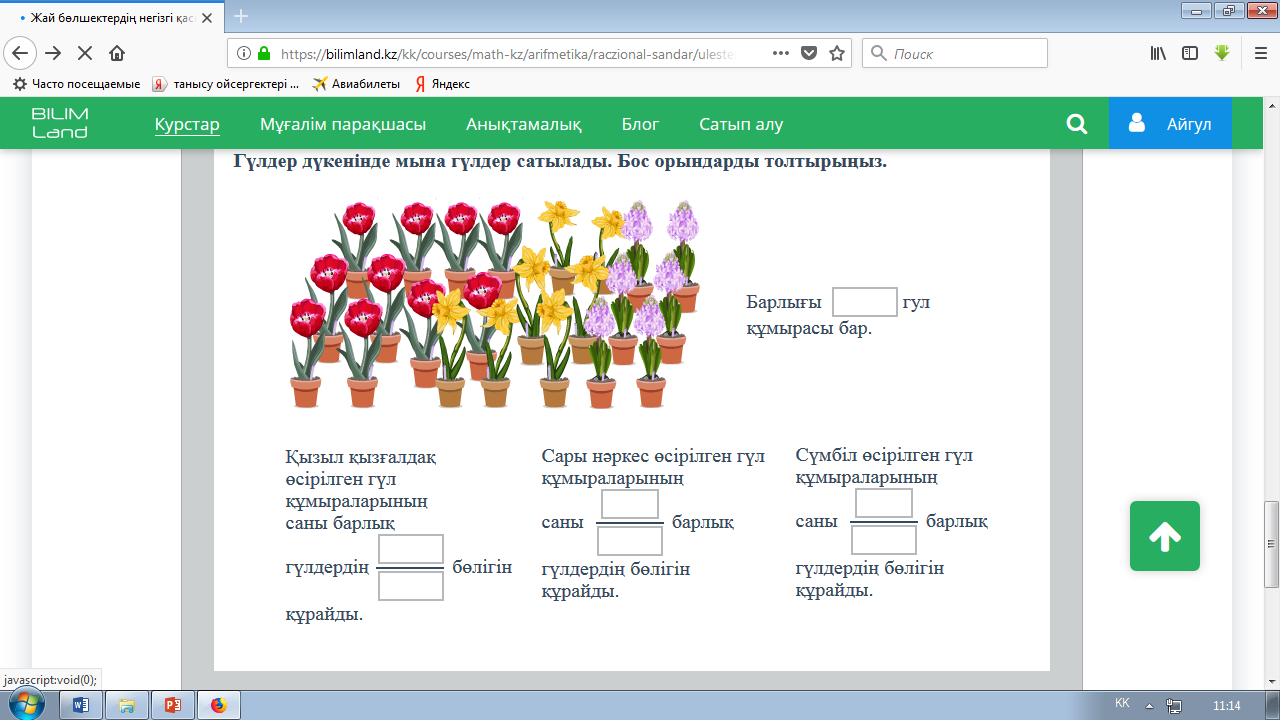The image size is (1280, 720).
Task: Click the hyacinth fraction numerator box
Action: pyautogui.click(x=884, y=503)
